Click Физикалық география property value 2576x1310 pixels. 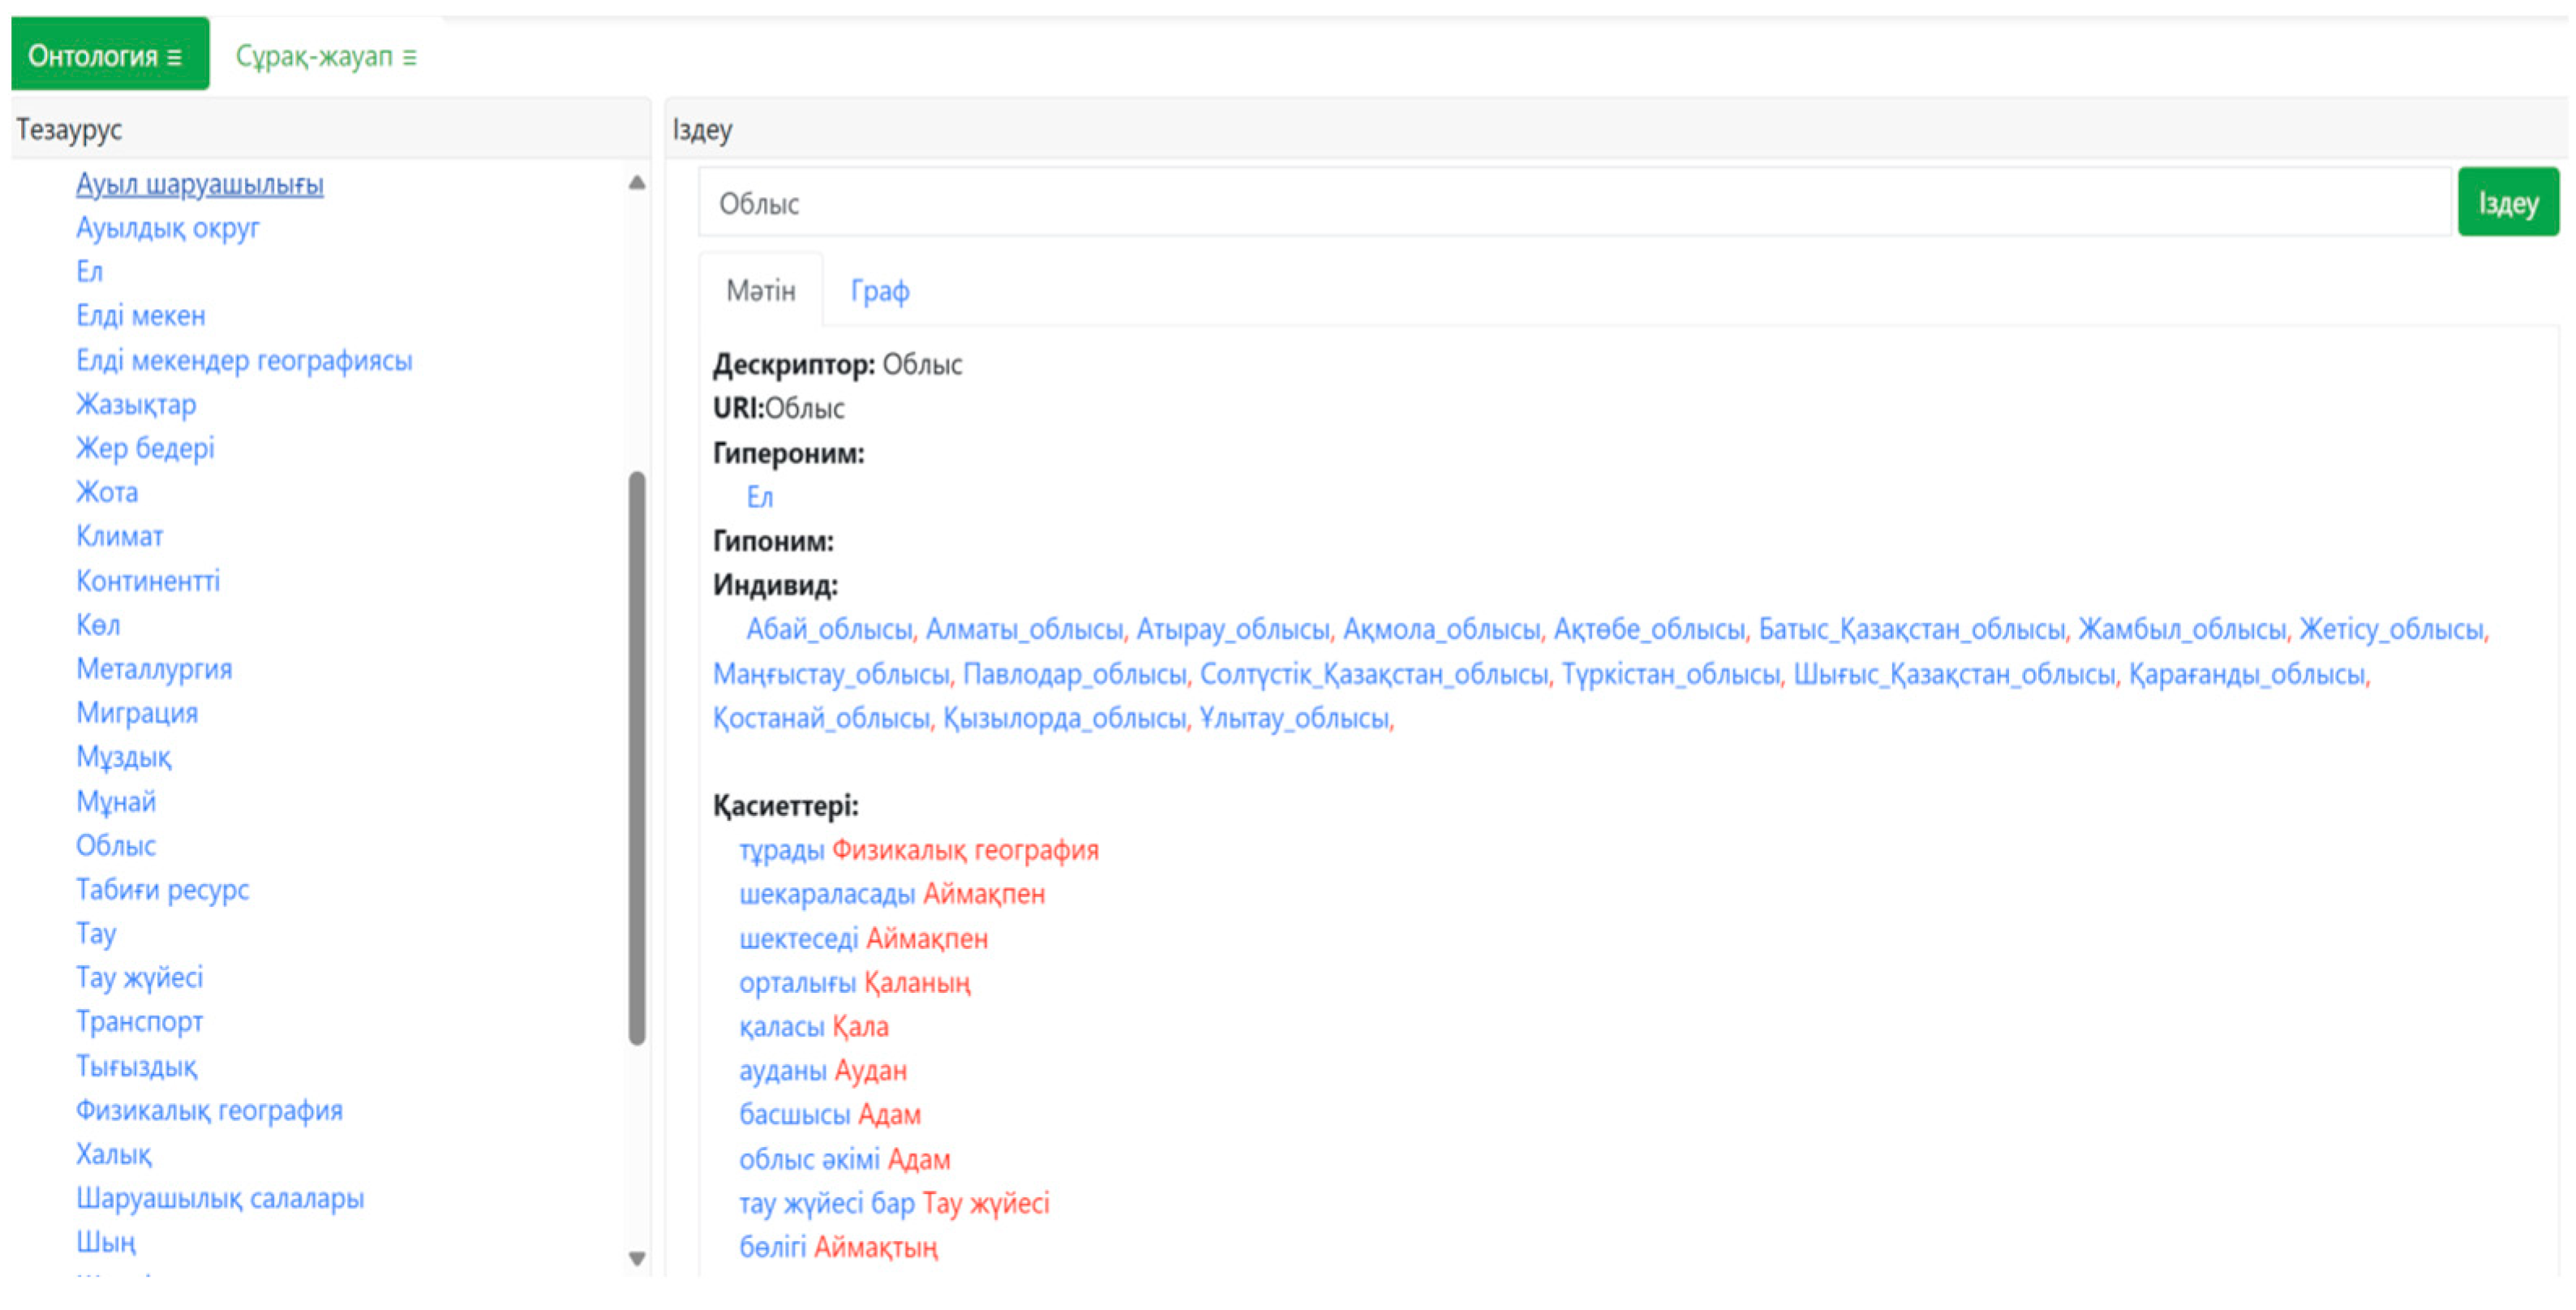(x=964, y=850)
